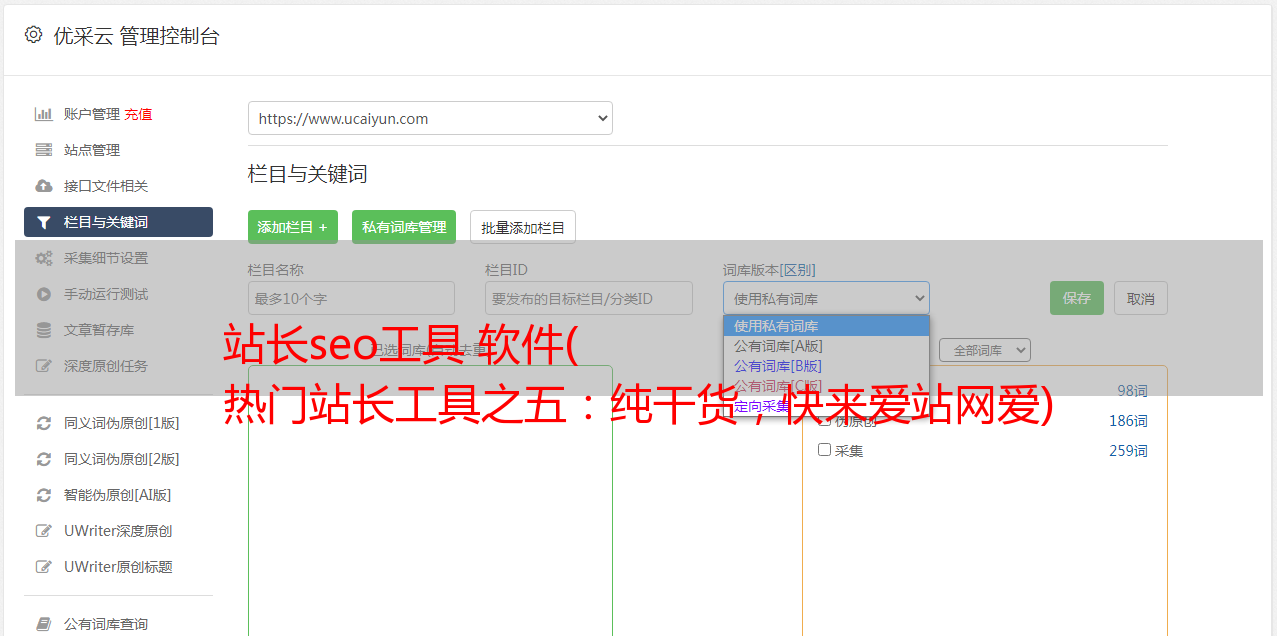The image size is (1277, 636).
Task: Click the edit icon for UWriter原创标题
Action: [x=43, y=567]
